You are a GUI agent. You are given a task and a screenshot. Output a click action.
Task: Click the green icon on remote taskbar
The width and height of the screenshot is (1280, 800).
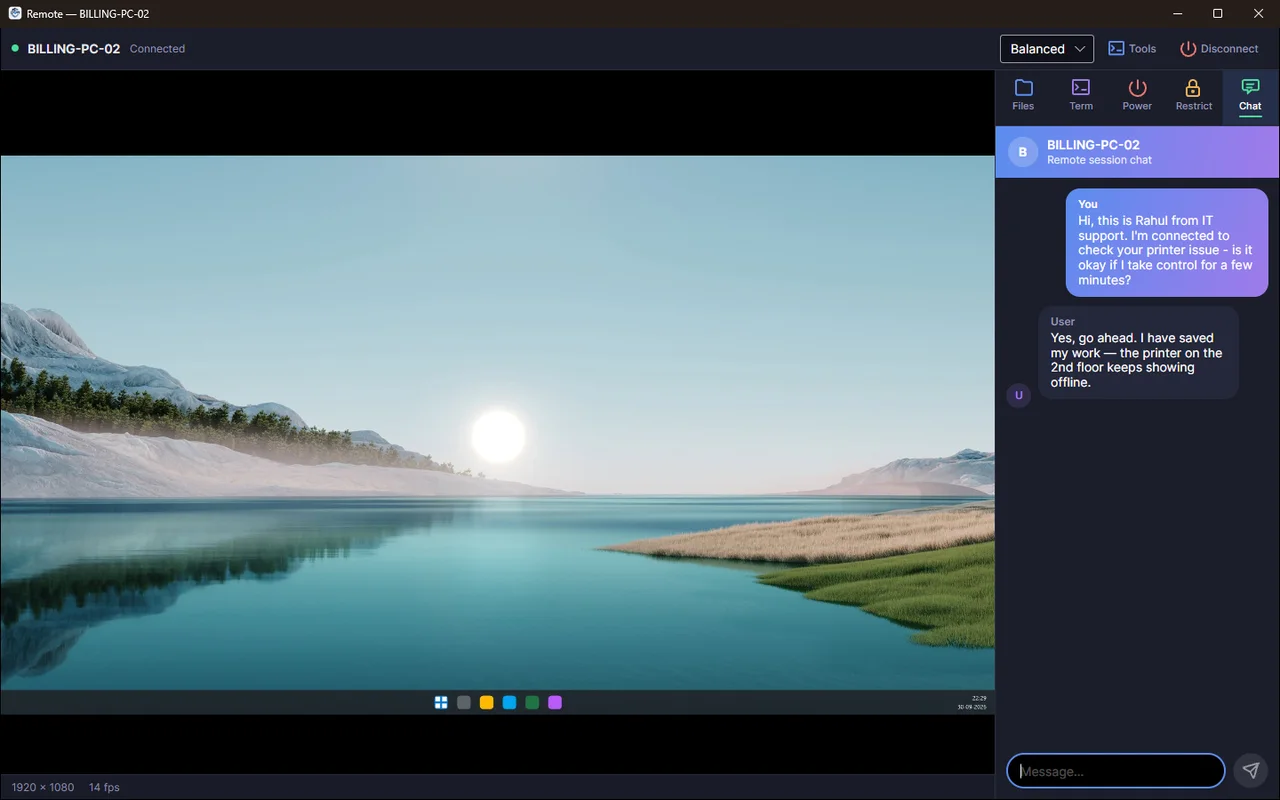coord(532,703)
